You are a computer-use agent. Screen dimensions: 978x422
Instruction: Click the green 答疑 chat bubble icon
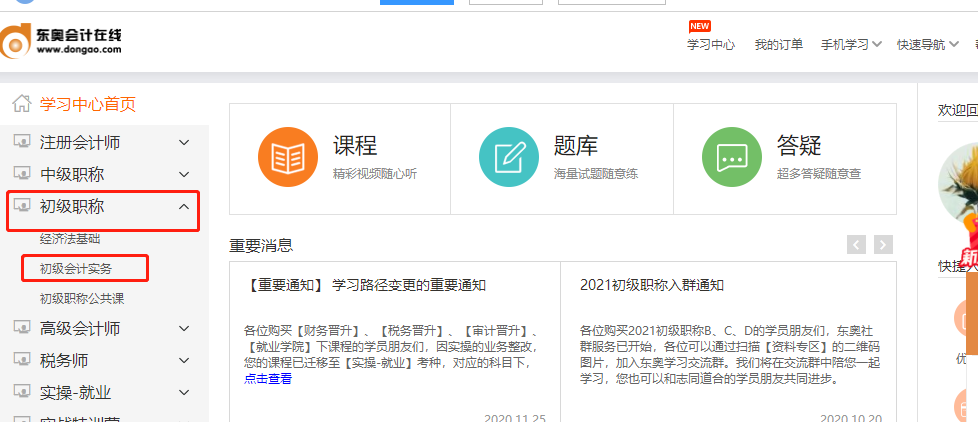[x=731, y=158]
